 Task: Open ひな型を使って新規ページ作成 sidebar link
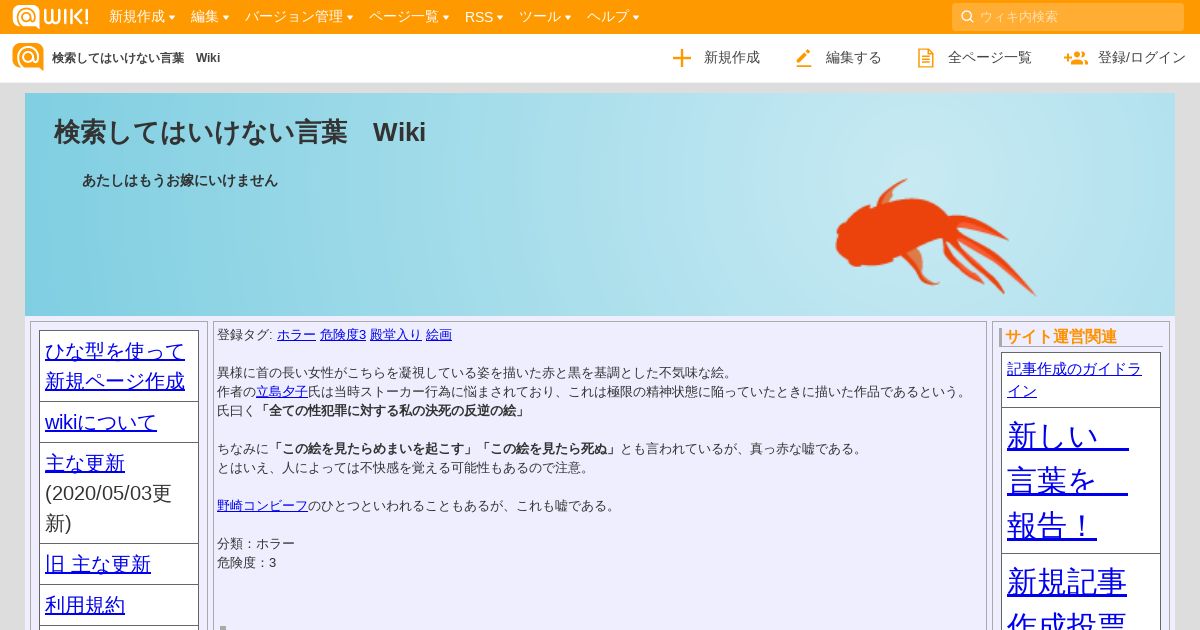tap(115, 366)
